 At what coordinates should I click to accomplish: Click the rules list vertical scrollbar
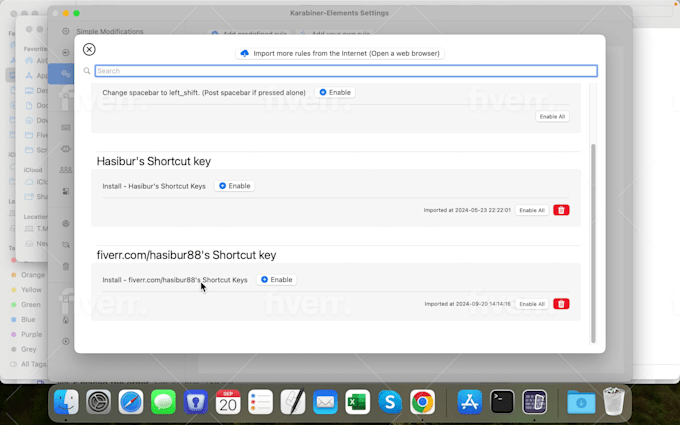(593, 243)
